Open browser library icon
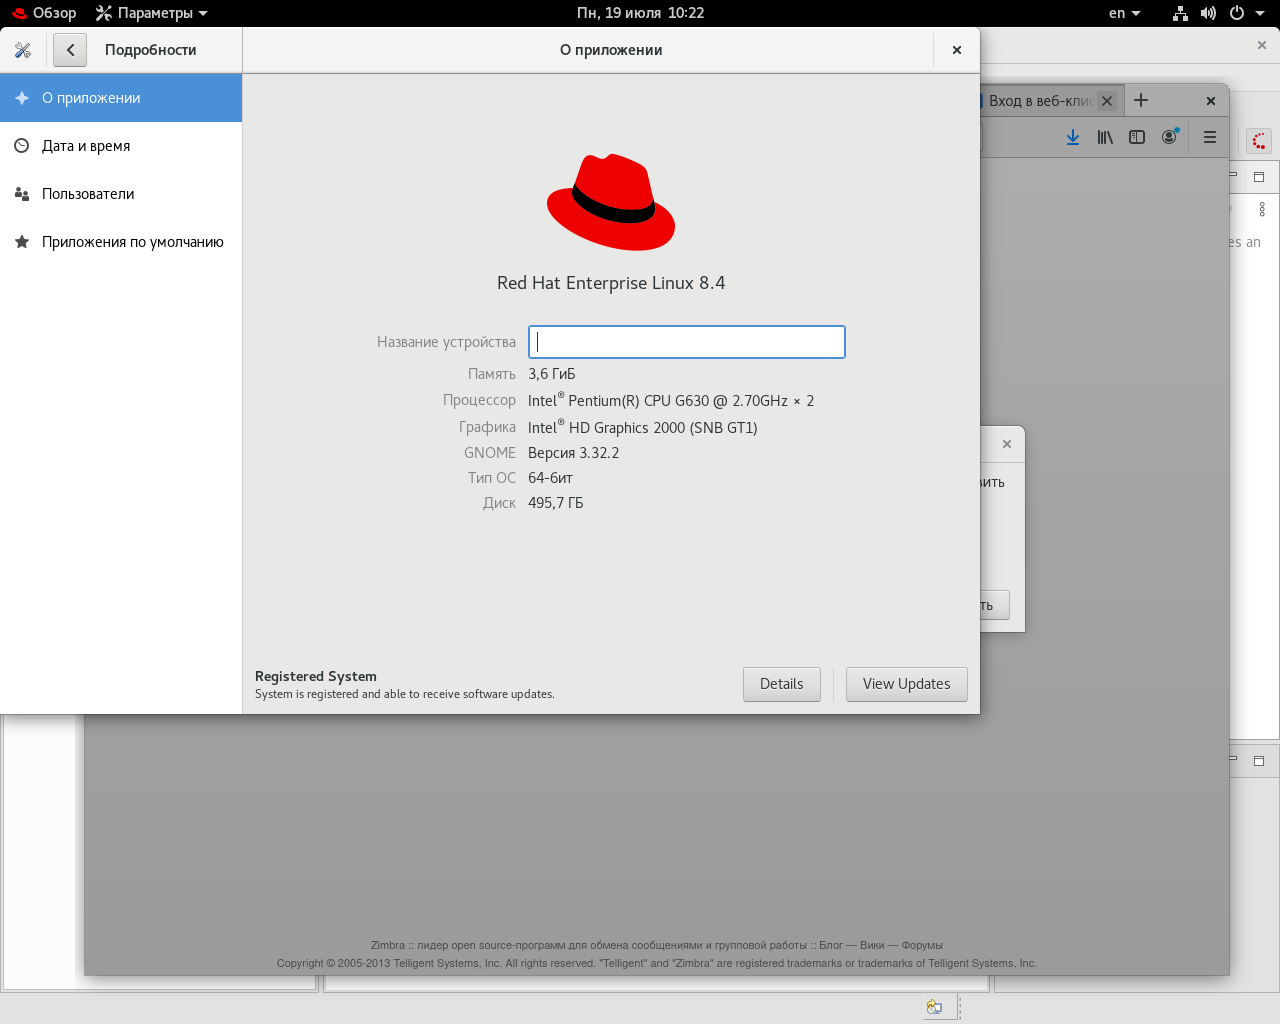Viewport: 1280px width, 1024px height. click(x=1105, y=137)
